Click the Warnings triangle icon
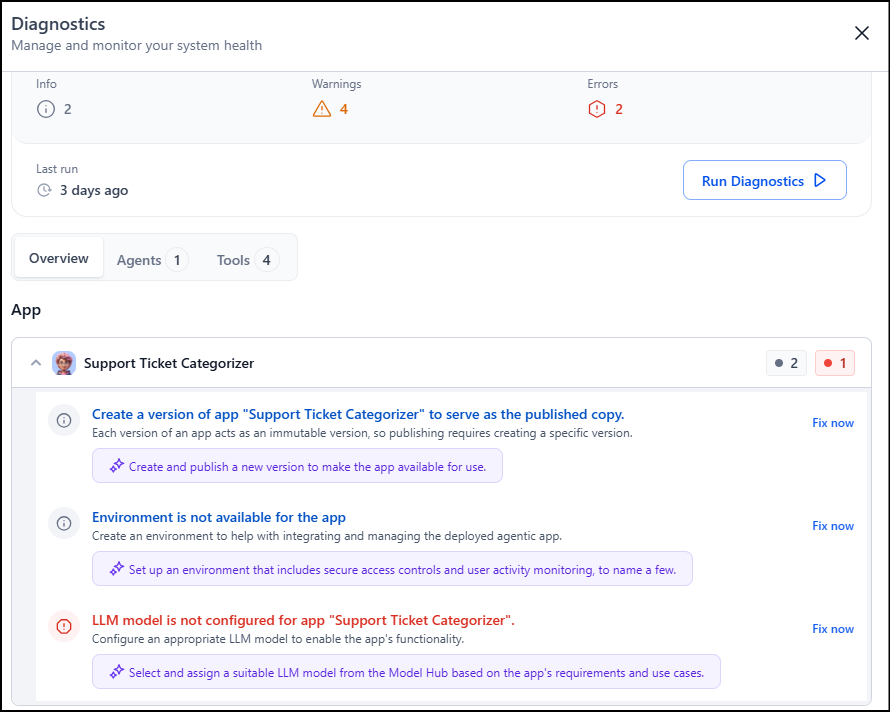Viewport: 890px width, 712px height. [x=321, y=109]
